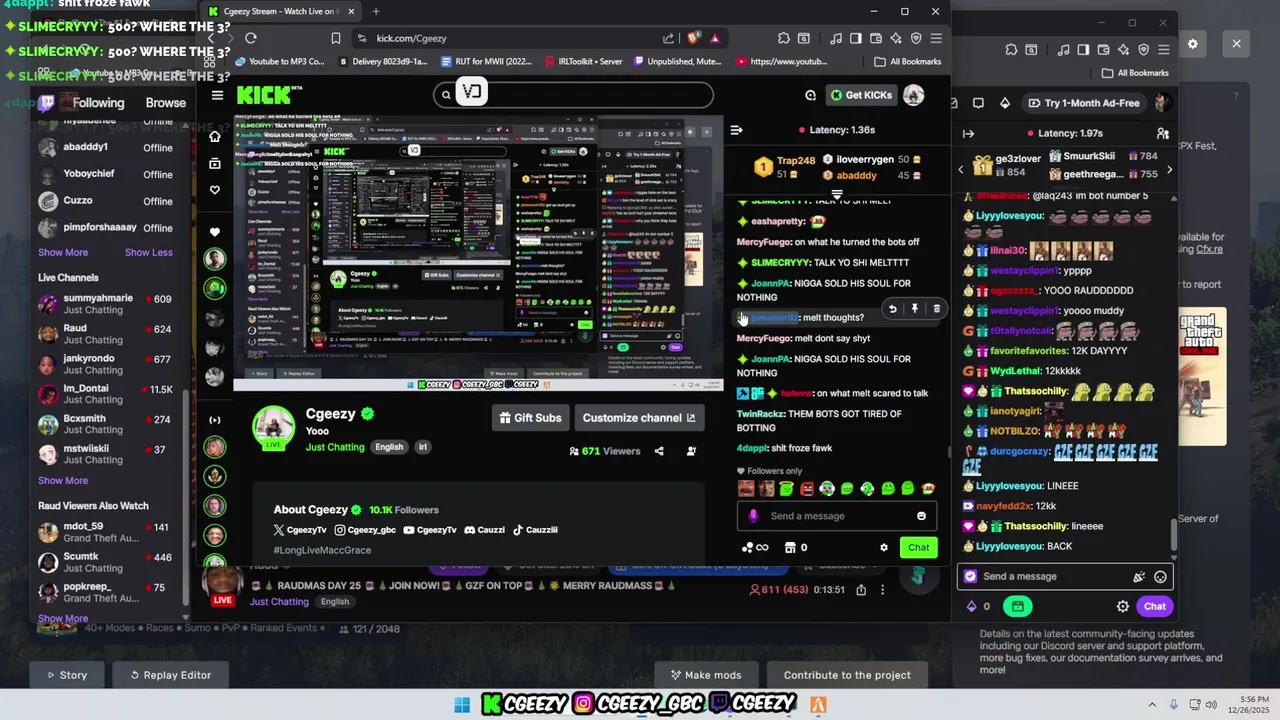Screen dimensions: 1280x720
Task: Select the Cgeezy Stream browser tab
Action: (x=280, y=11)
